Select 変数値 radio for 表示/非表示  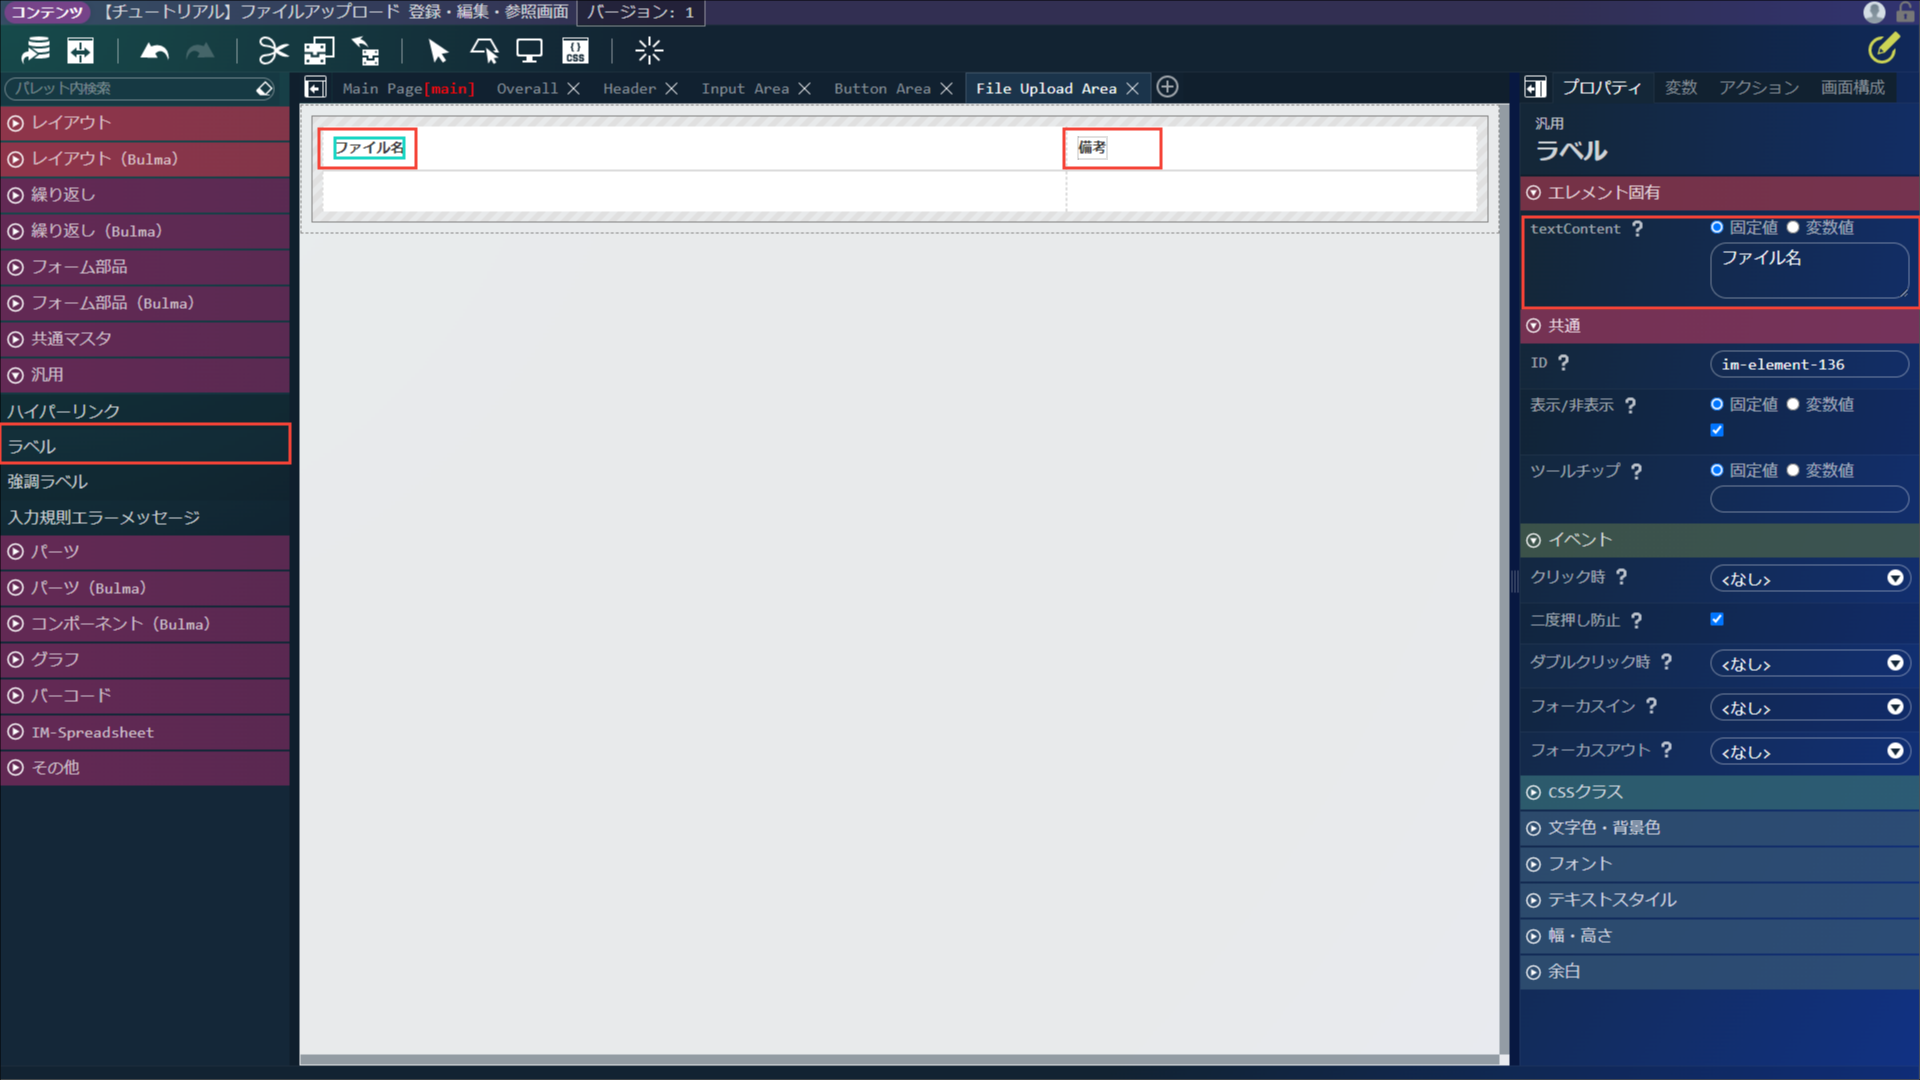pos(1793,404)
